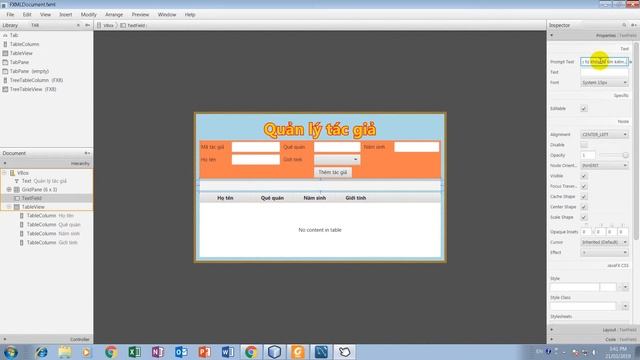640x360 pixels.
Task: Click the Inspector search magnifier icon
Action: click(624, 25)
